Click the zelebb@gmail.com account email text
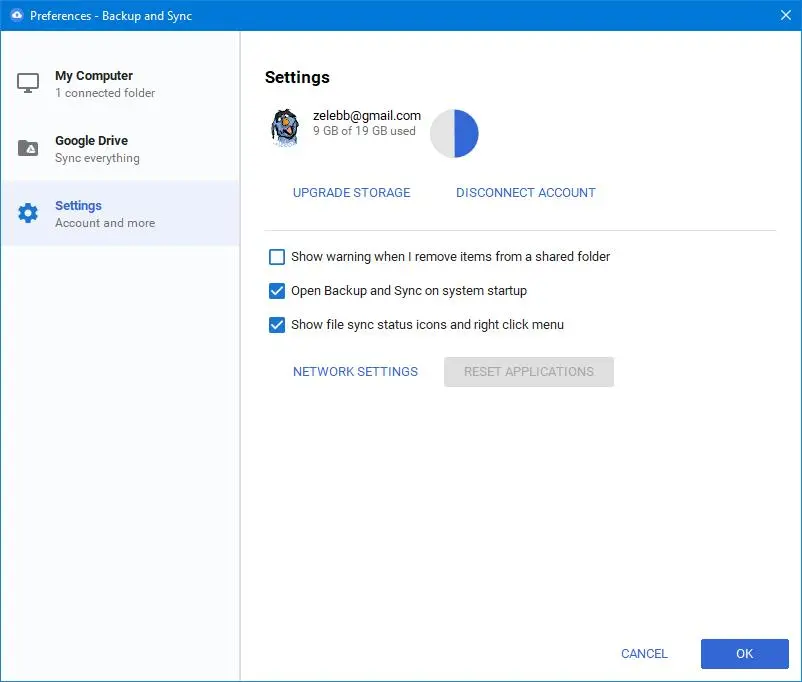This screenshot has width=802, height=682. click(x=367, y=116)
